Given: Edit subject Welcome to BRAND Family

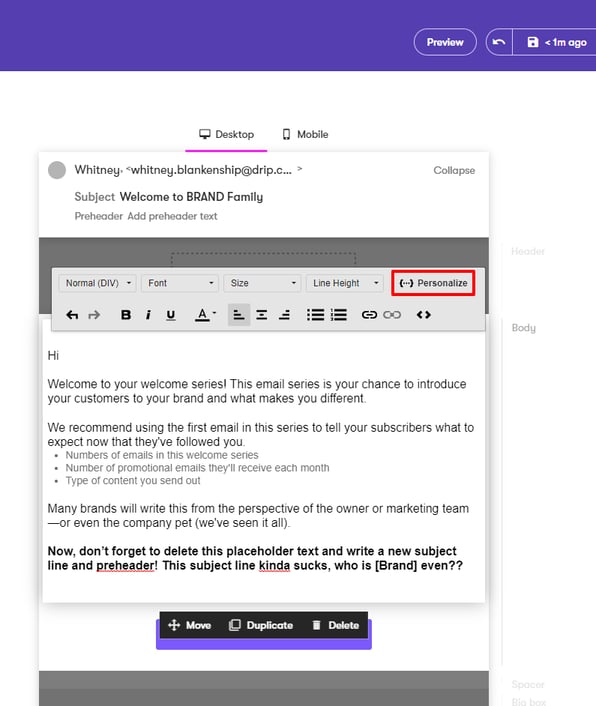Looking at the screenshot, I should pyautogui.click(x=191, y=197).
